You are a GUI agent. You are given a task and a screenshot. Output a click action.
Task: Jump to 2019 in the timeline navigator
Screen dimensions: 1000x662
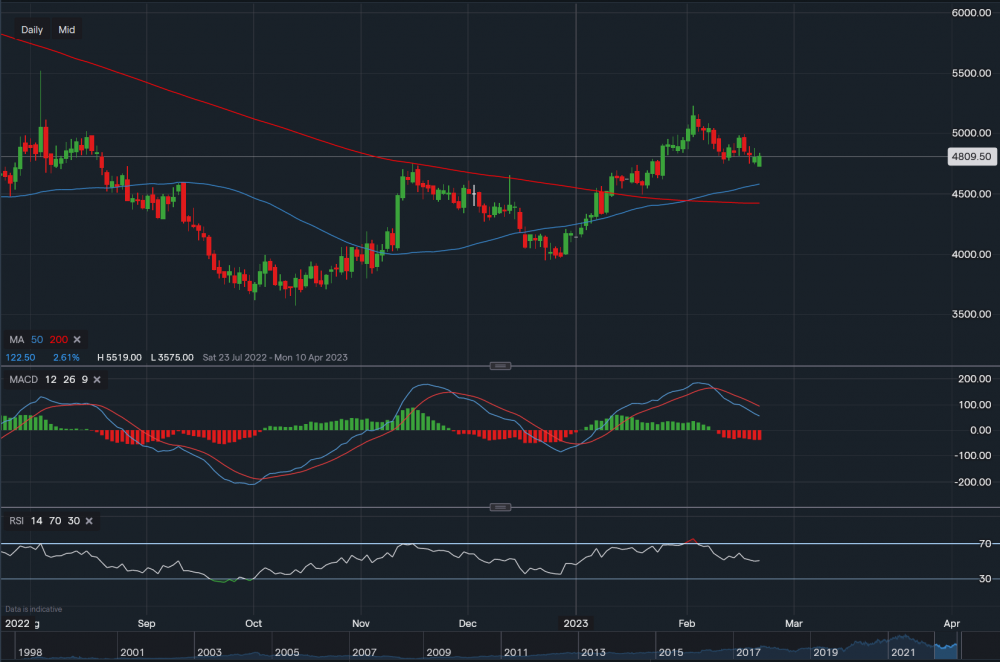826,652
